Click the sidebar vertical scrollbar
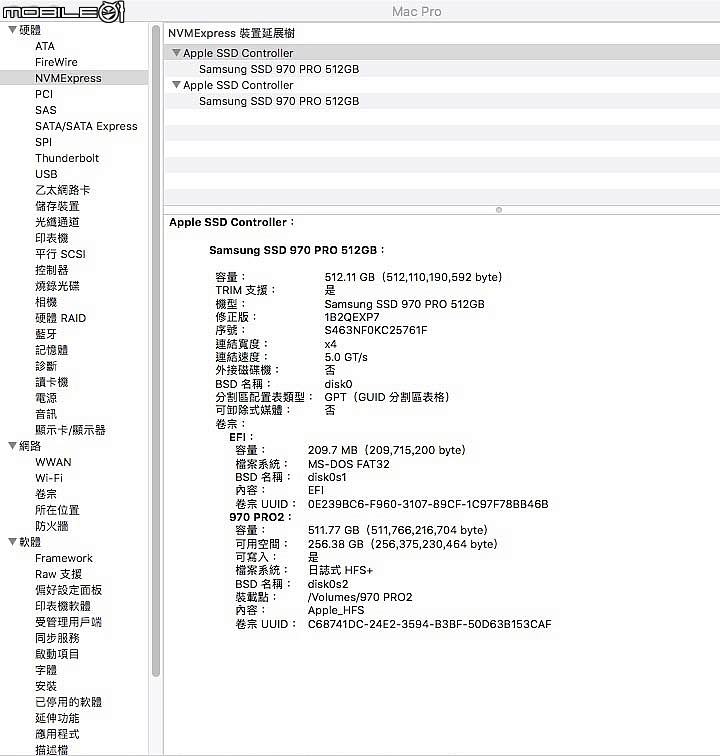The image size is (720, 756). coord(156,351)
